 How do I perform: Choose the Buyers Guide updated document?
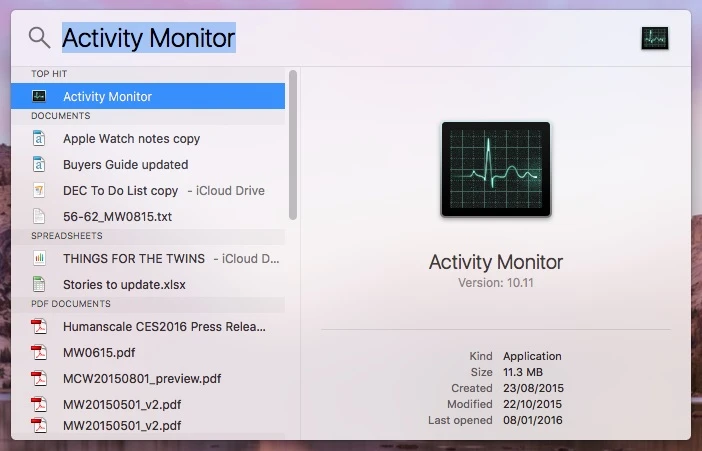click(125, 165)
